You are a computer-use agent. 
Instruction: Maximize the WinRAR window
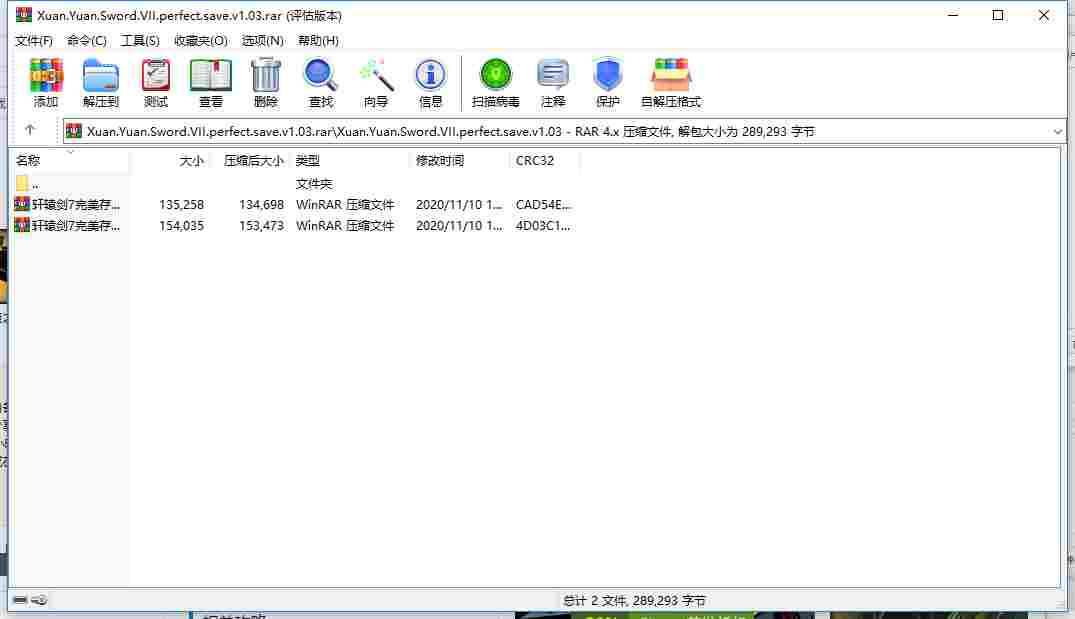click(998, 15)
